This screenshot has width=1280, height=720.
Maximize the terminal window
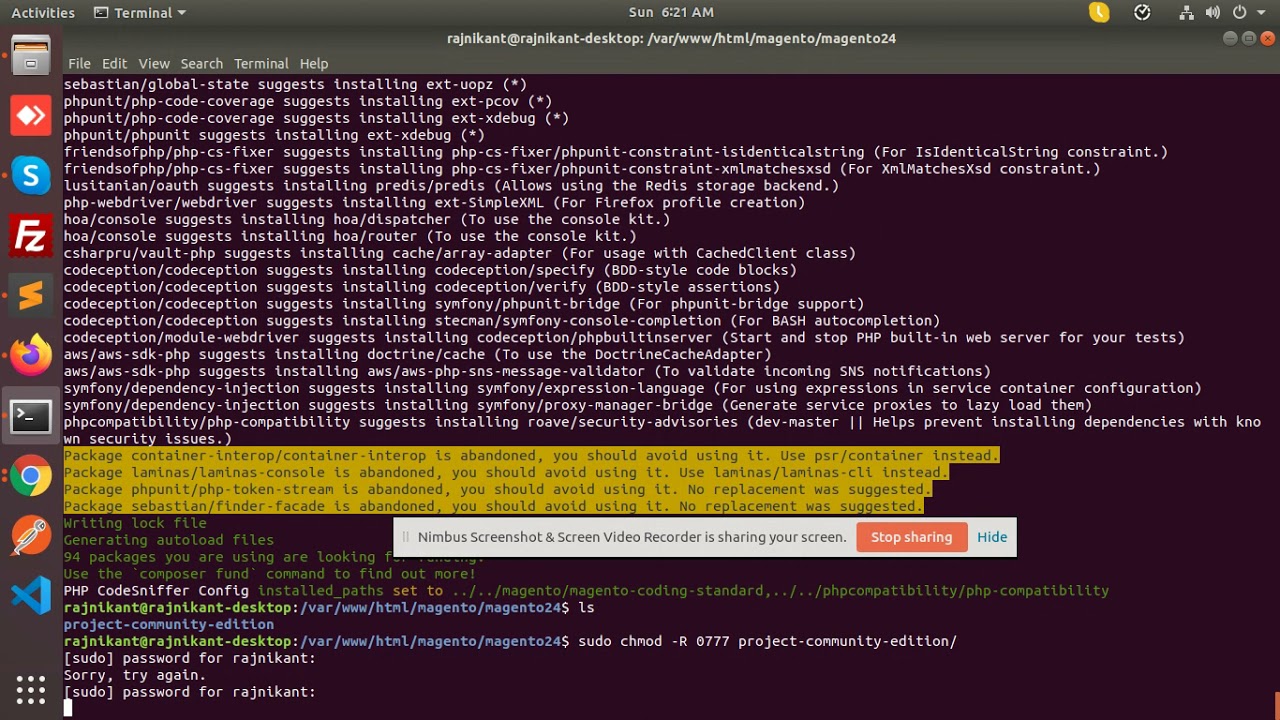tap(1249, 39)
